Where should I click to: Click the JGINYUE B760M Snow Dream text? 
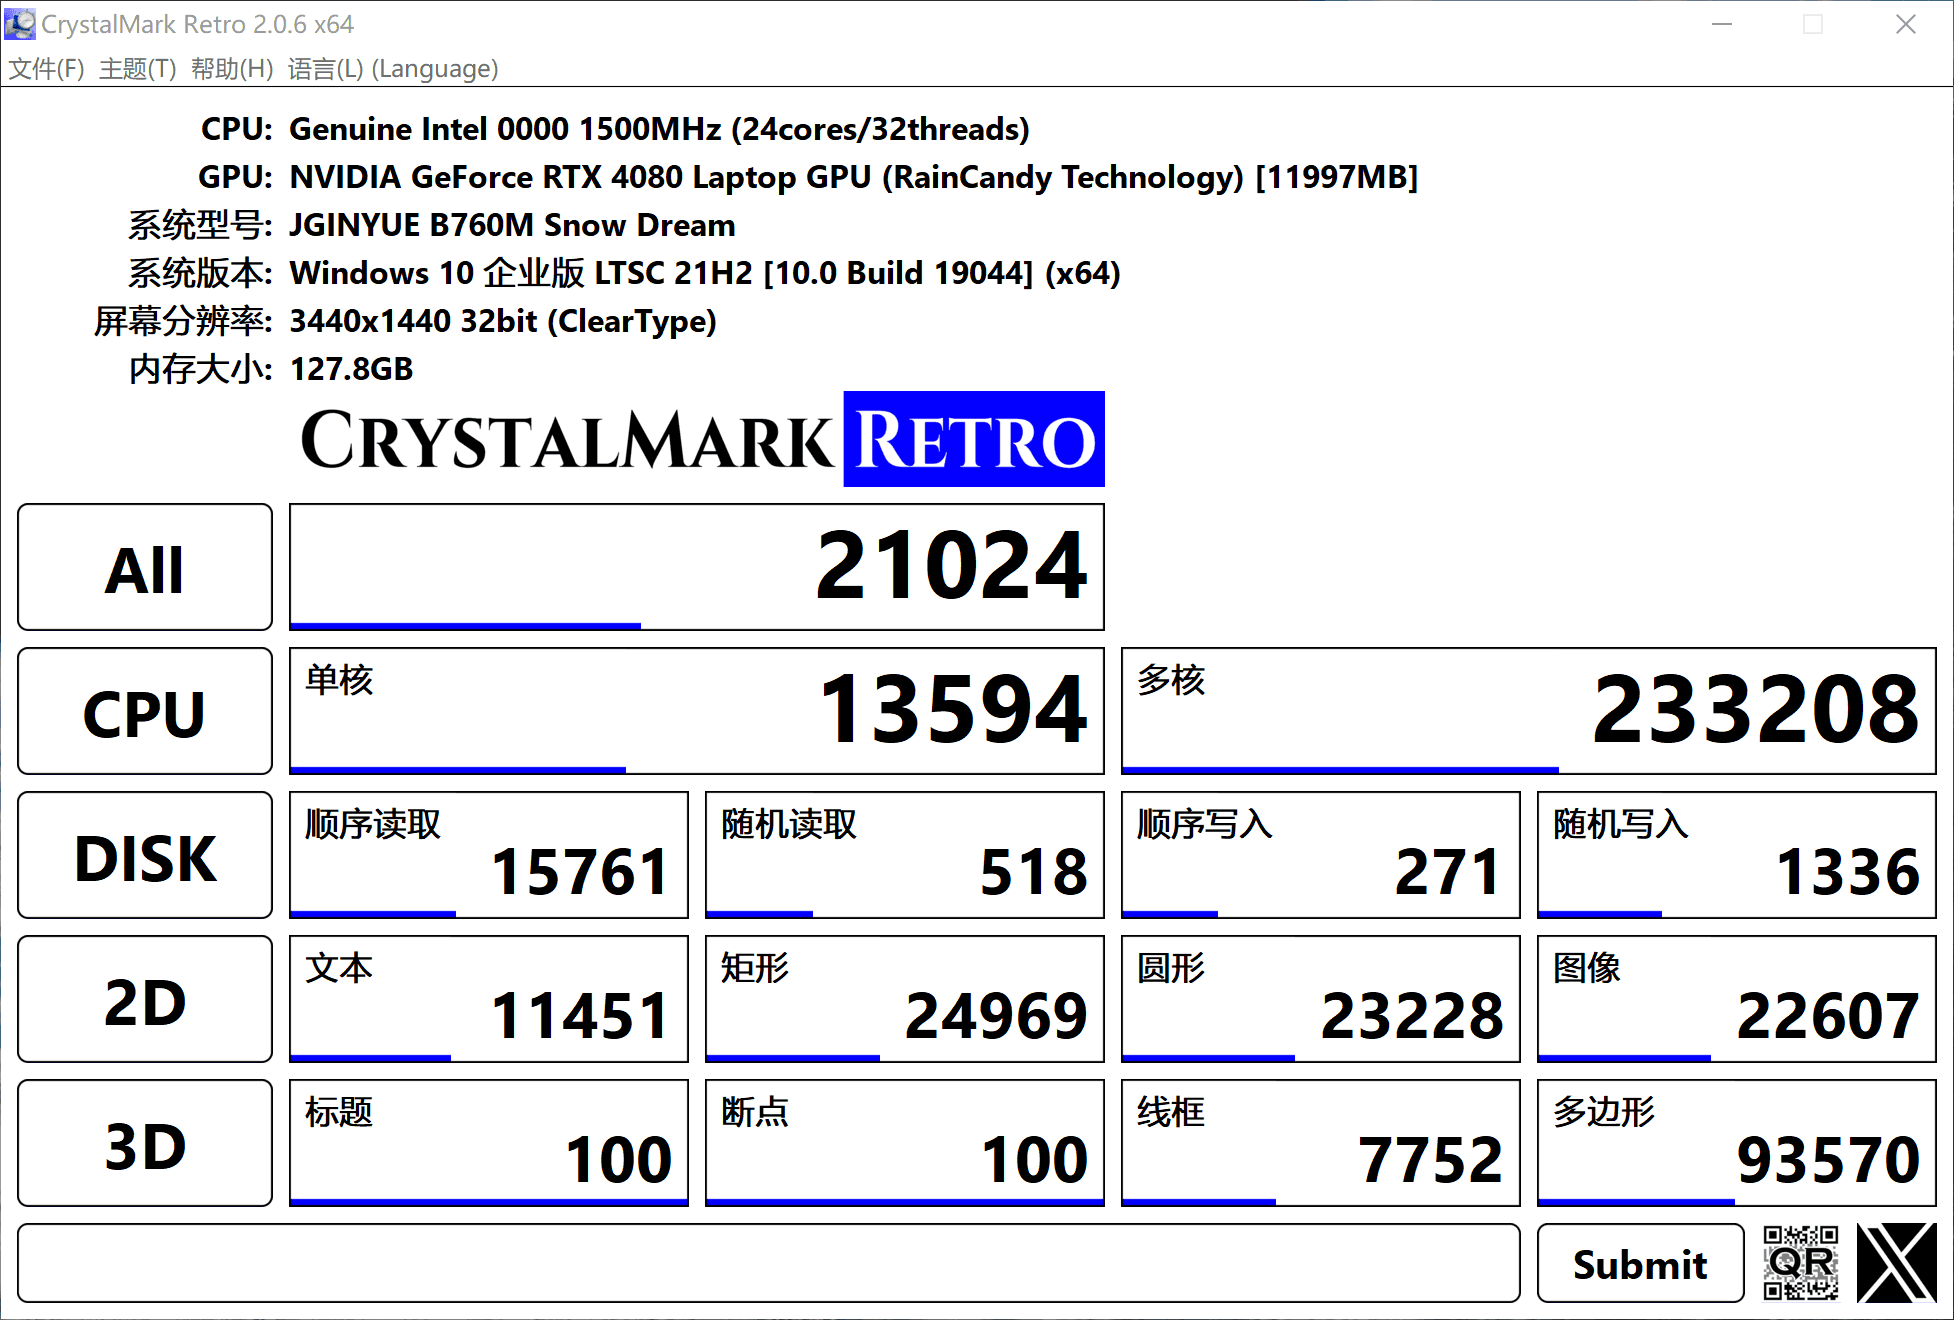click(x=512, y=225)
